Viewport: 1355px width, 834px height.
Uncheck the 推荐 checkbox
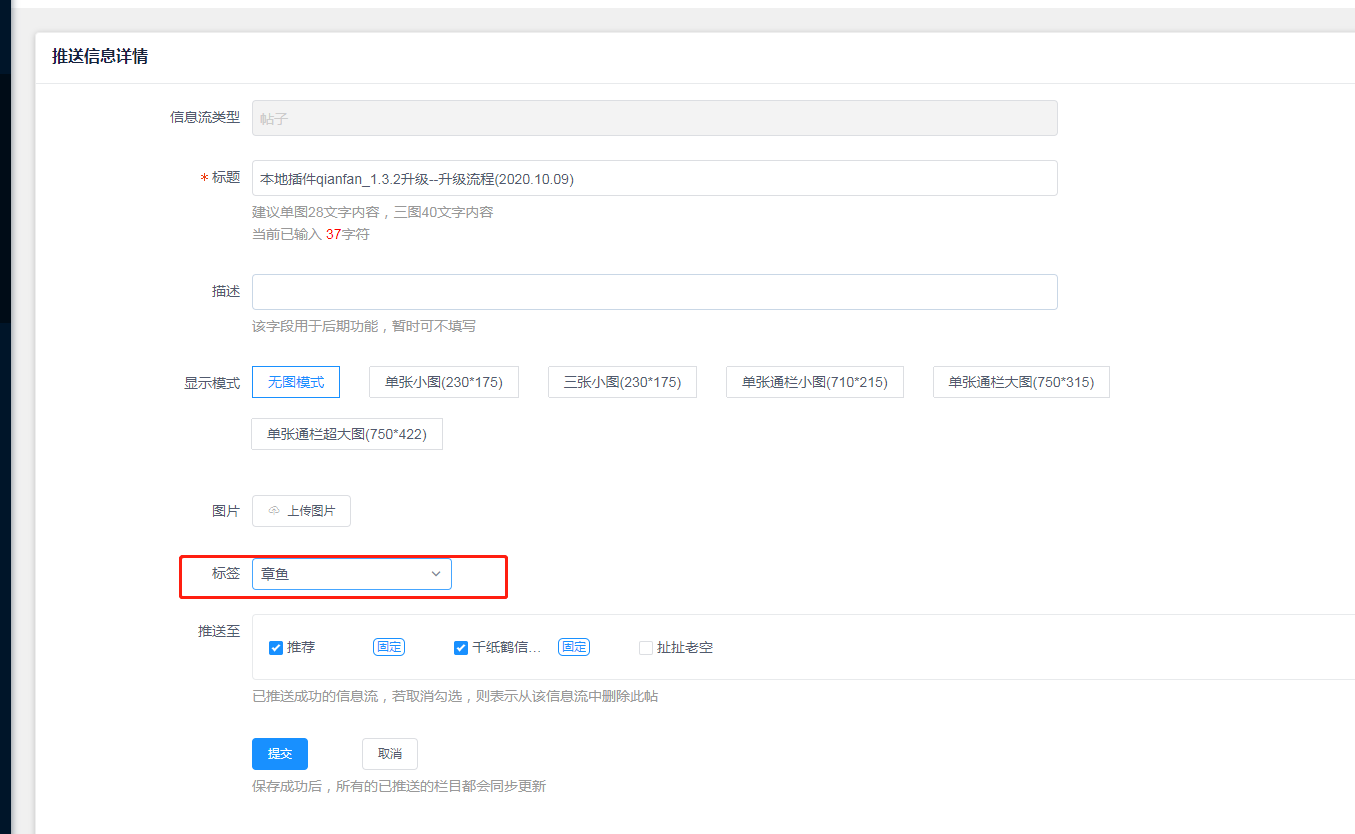pyautogui.click(x=276, y=648)
